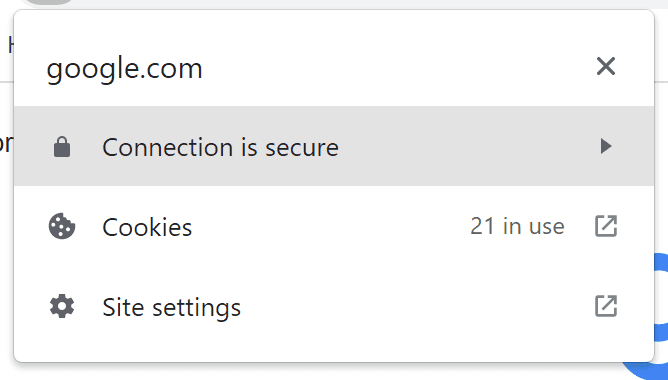Click the cut-off letter left of the heading
Viewport: 668px width, 380px height.
pyautogui.click(x=11, y=45)
